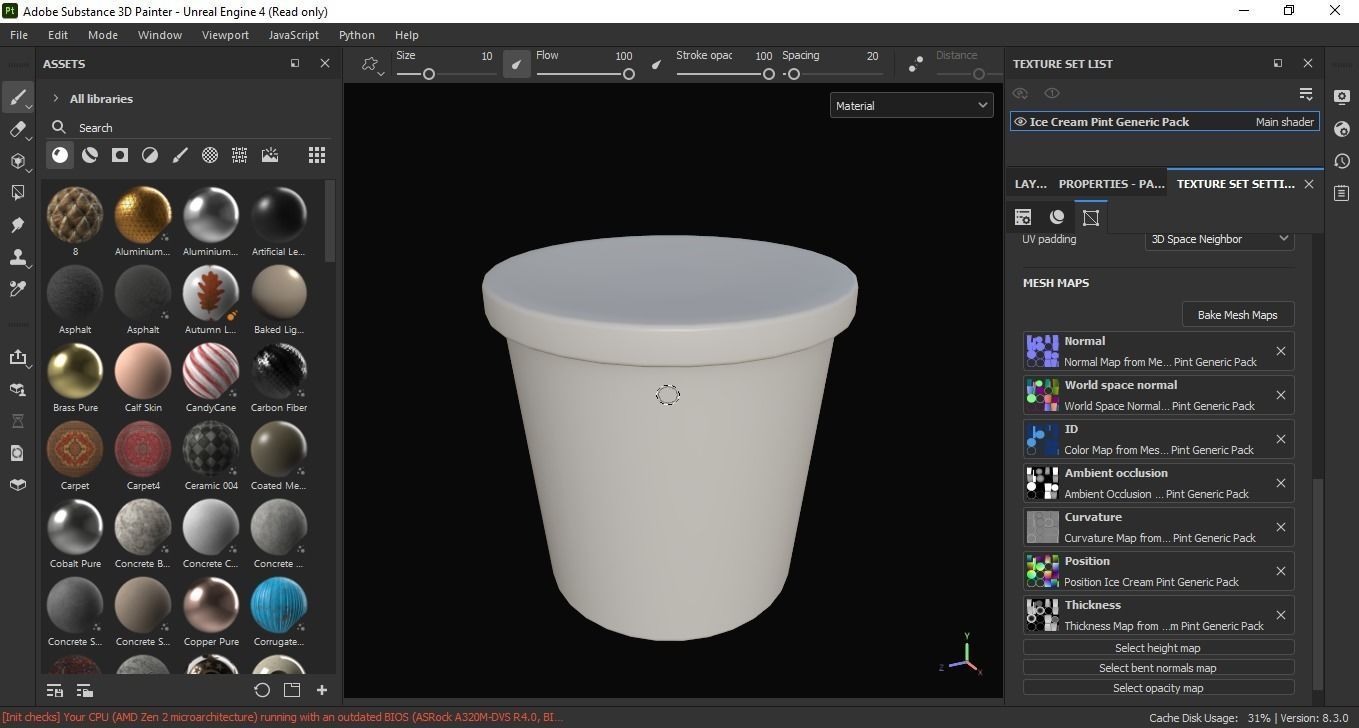Open the UV padding 3D Space Neighbor dropdown
Image resolution: width=1359 pixels, height=728 pixels.
click(x=1219, y=239)
